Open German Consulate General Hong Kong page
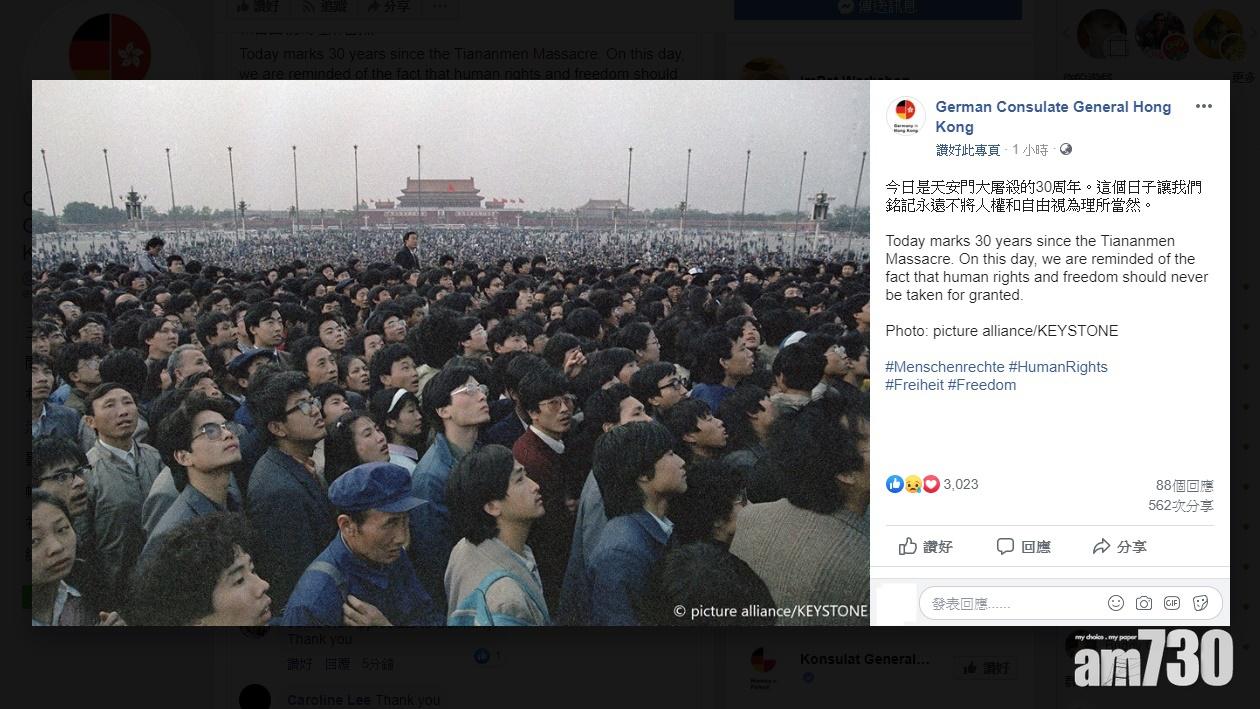 tap(1053, 117)
